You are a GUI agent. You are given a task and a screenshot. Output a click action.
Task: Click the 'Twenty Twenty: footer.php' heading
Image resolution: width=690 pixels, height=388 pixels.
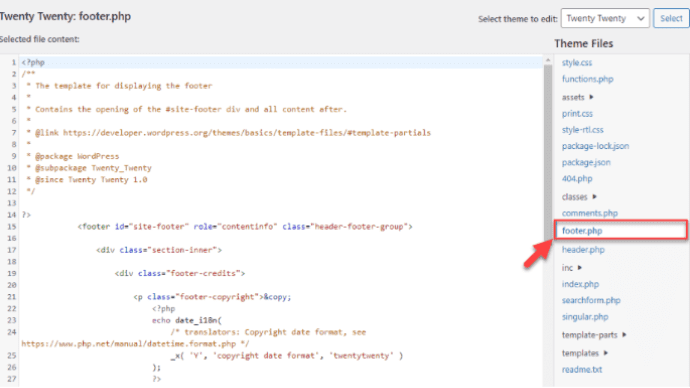click(x=65, y=16)
